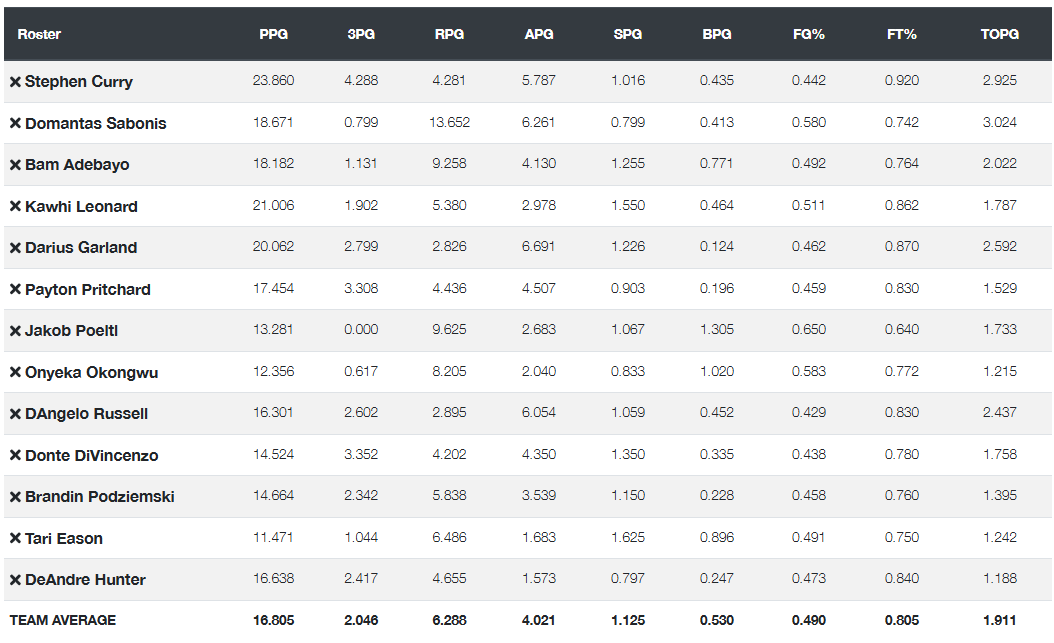The image size is (1054, 643).
Task: Sort players by APG header
Action: click(538, 34)
